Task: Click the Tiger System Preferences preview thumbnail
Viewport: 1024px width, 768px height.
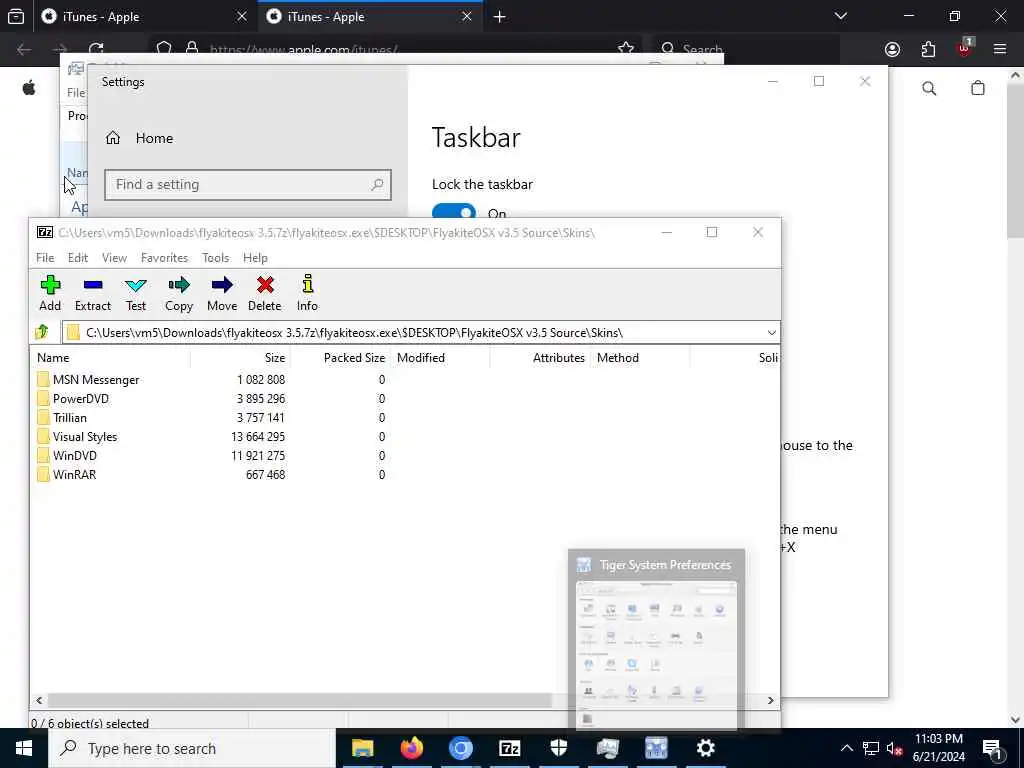Action: tap(656, 655)
